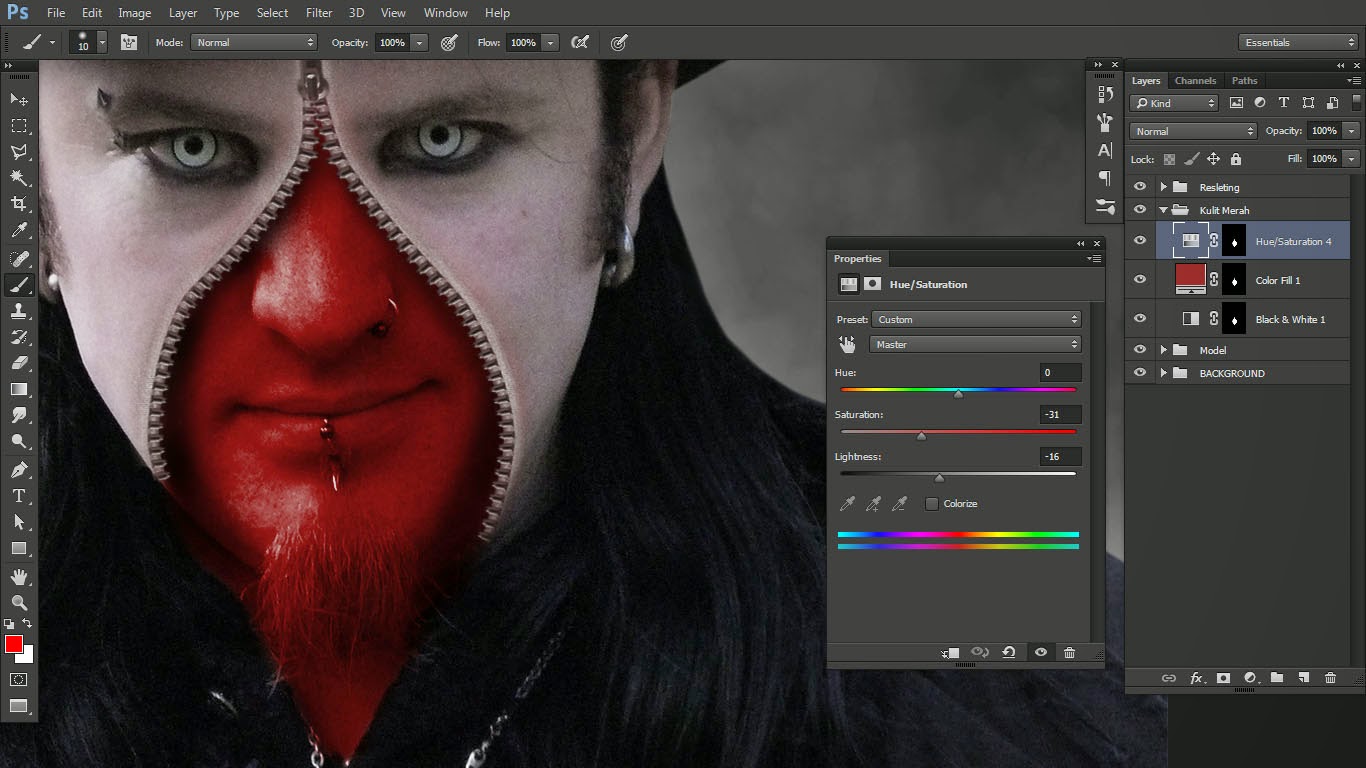Select the Polygonal Lasso tool
Image resolution: width=1366 pixels, height=768 pixels.
coord(19,152)
